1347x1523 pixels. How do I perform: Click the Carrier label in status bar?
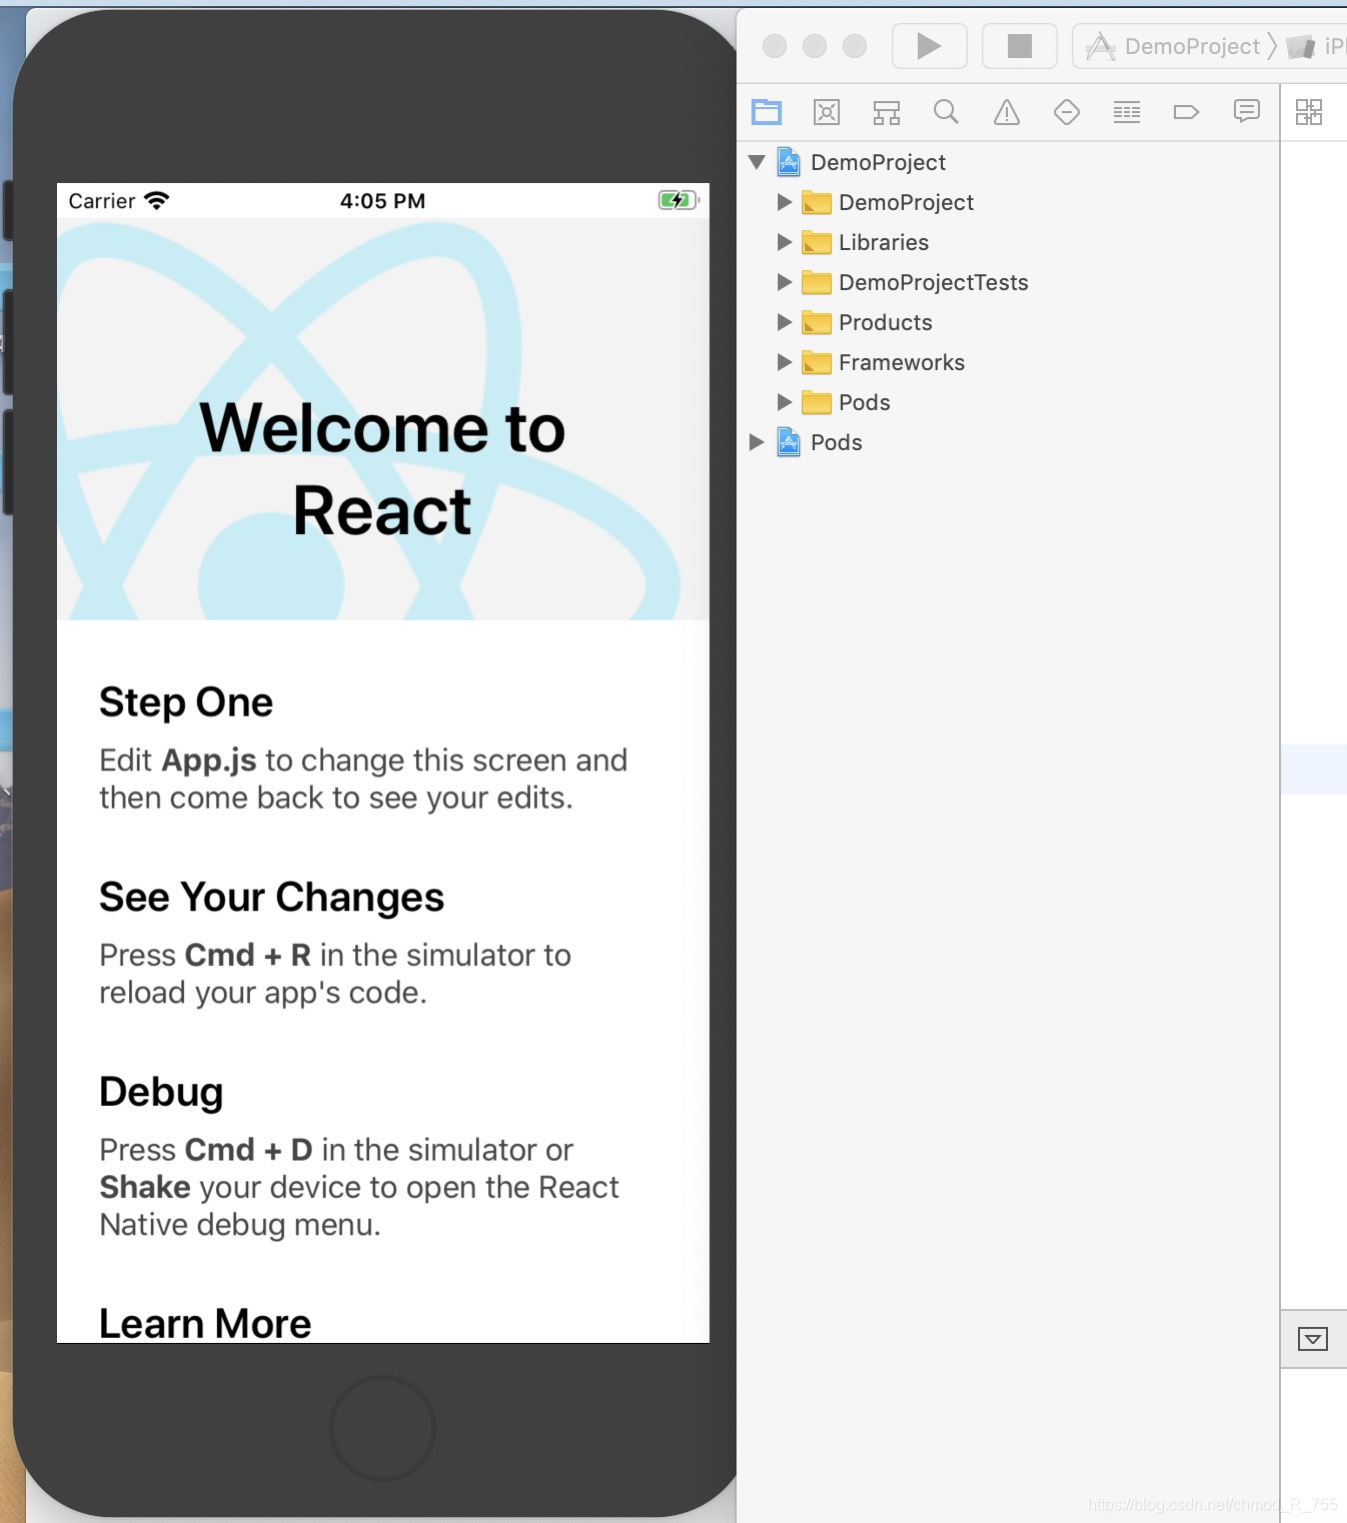[102, 201]
